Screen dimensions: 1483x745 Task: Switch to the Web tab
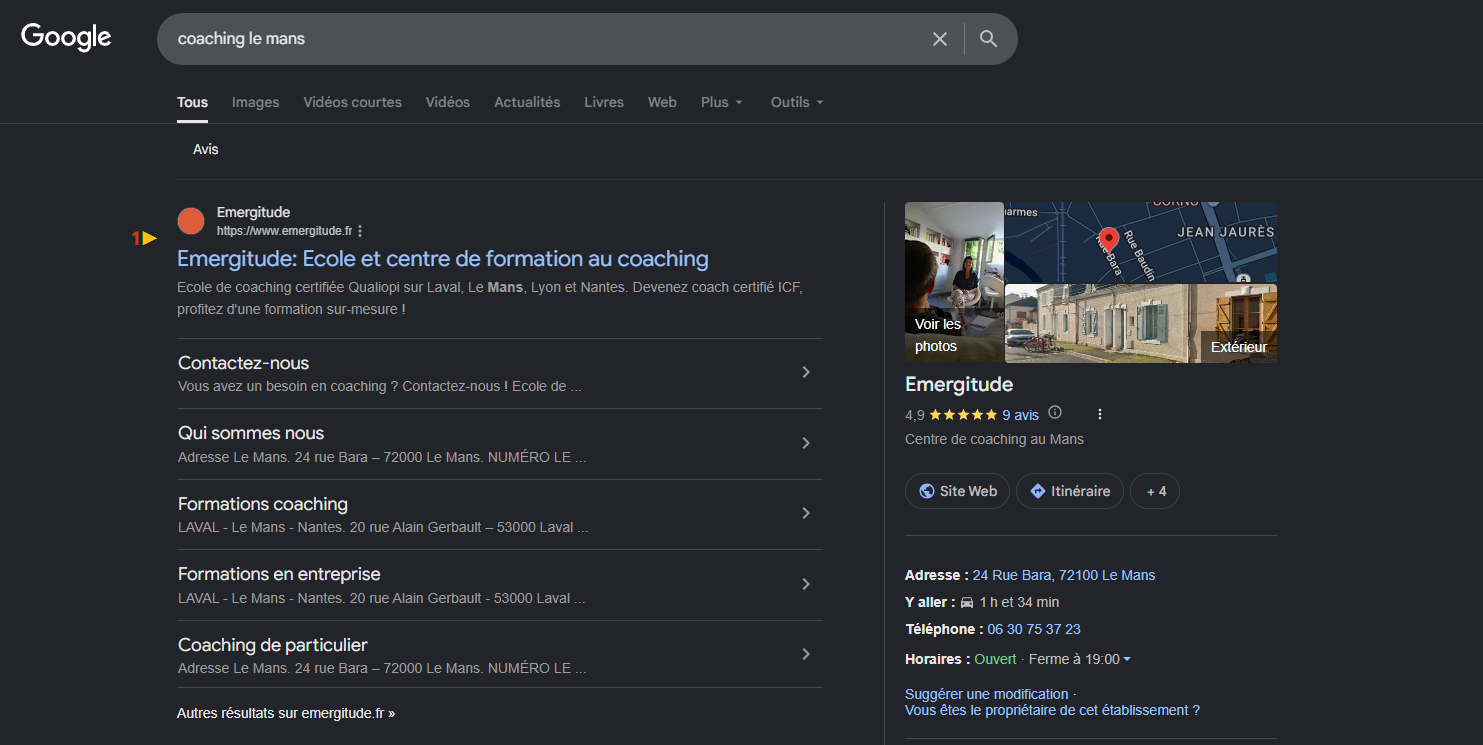click(x=662, y=102)
